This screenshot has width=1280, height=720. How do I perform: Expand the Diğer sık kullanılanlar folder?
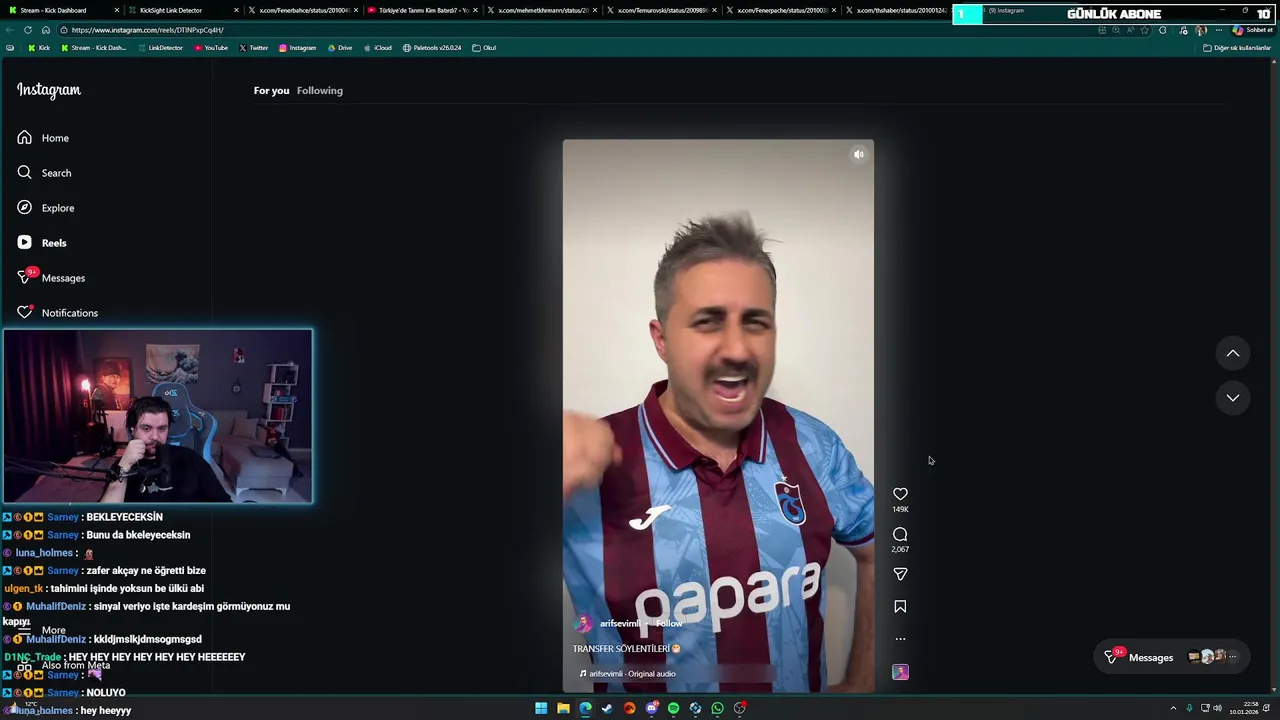(1237, 48)
